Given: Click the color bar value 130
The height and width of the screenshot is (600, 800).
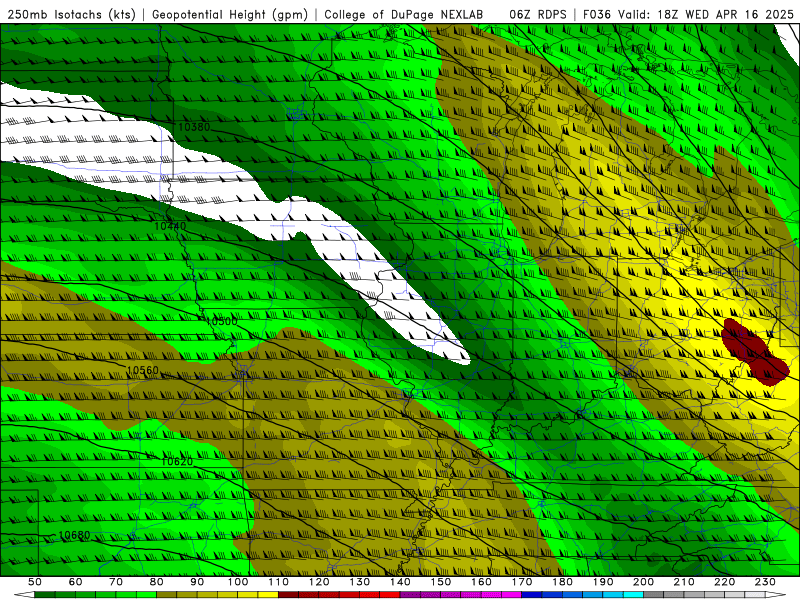Looking at the screenshot, I should point(360,582).
